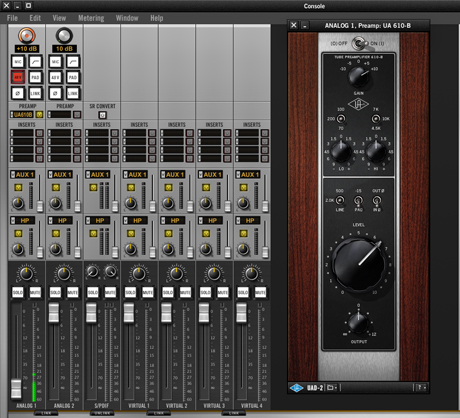Screen dimensions: 460x418
Task: Toggle the PAD button on Analog 2
Action: pos(73,77)
